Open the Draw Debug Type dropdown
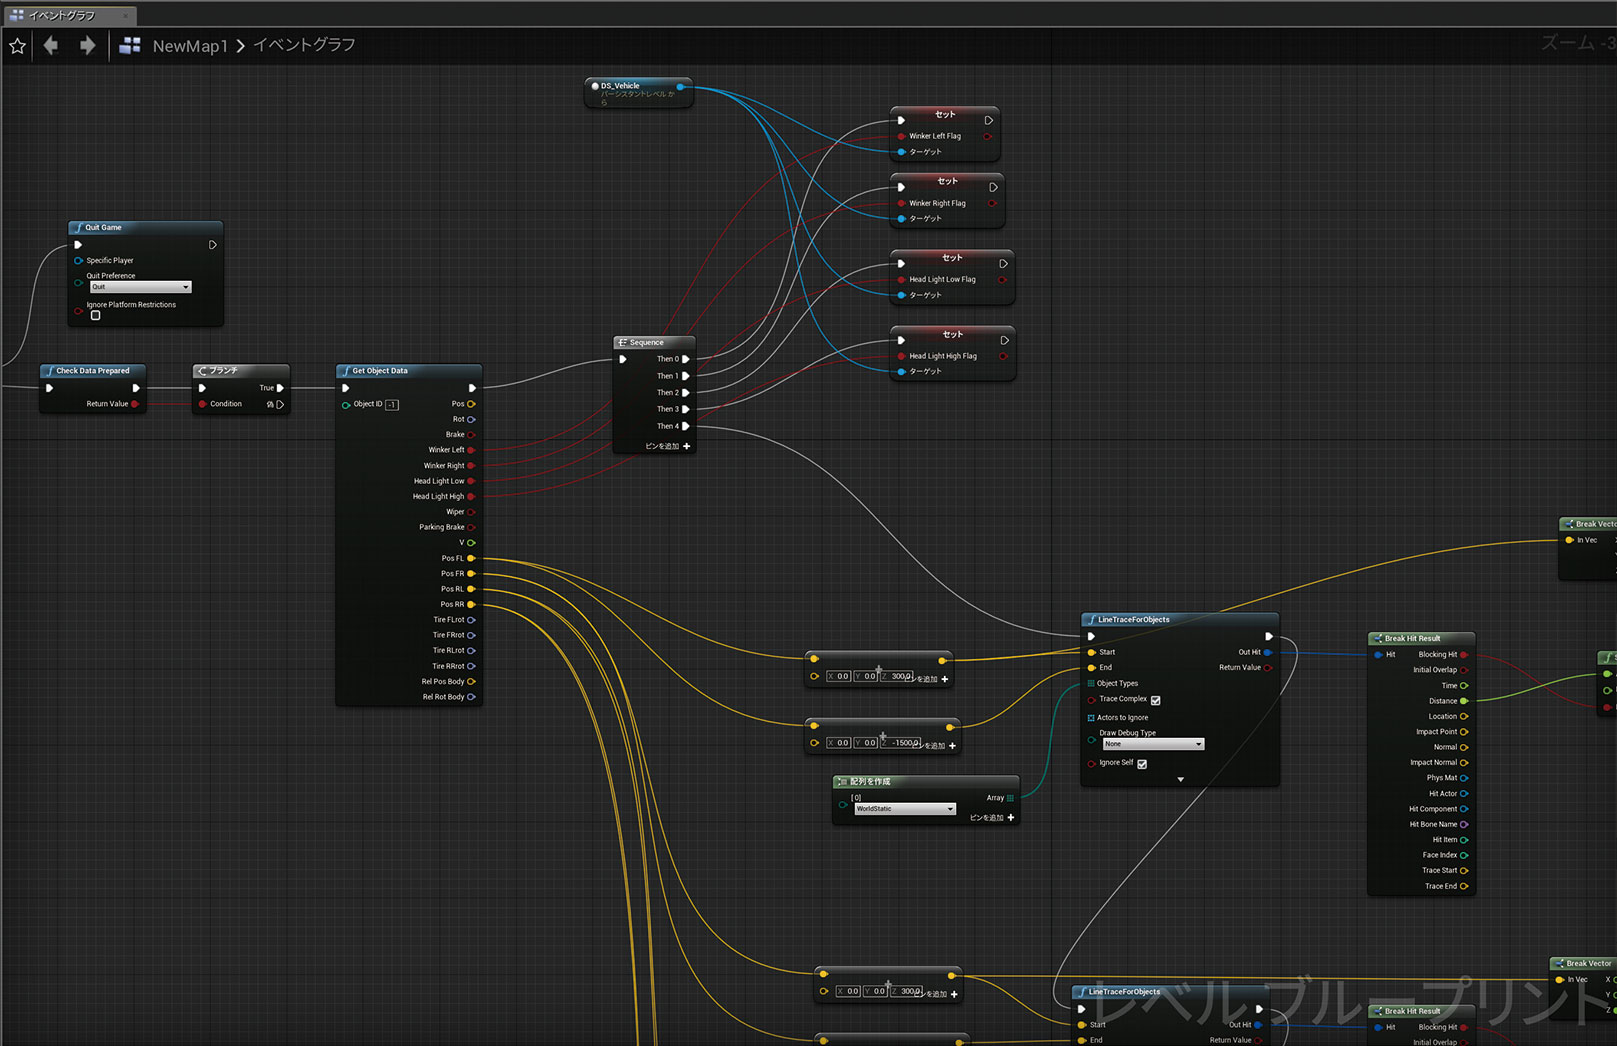 1152,744
